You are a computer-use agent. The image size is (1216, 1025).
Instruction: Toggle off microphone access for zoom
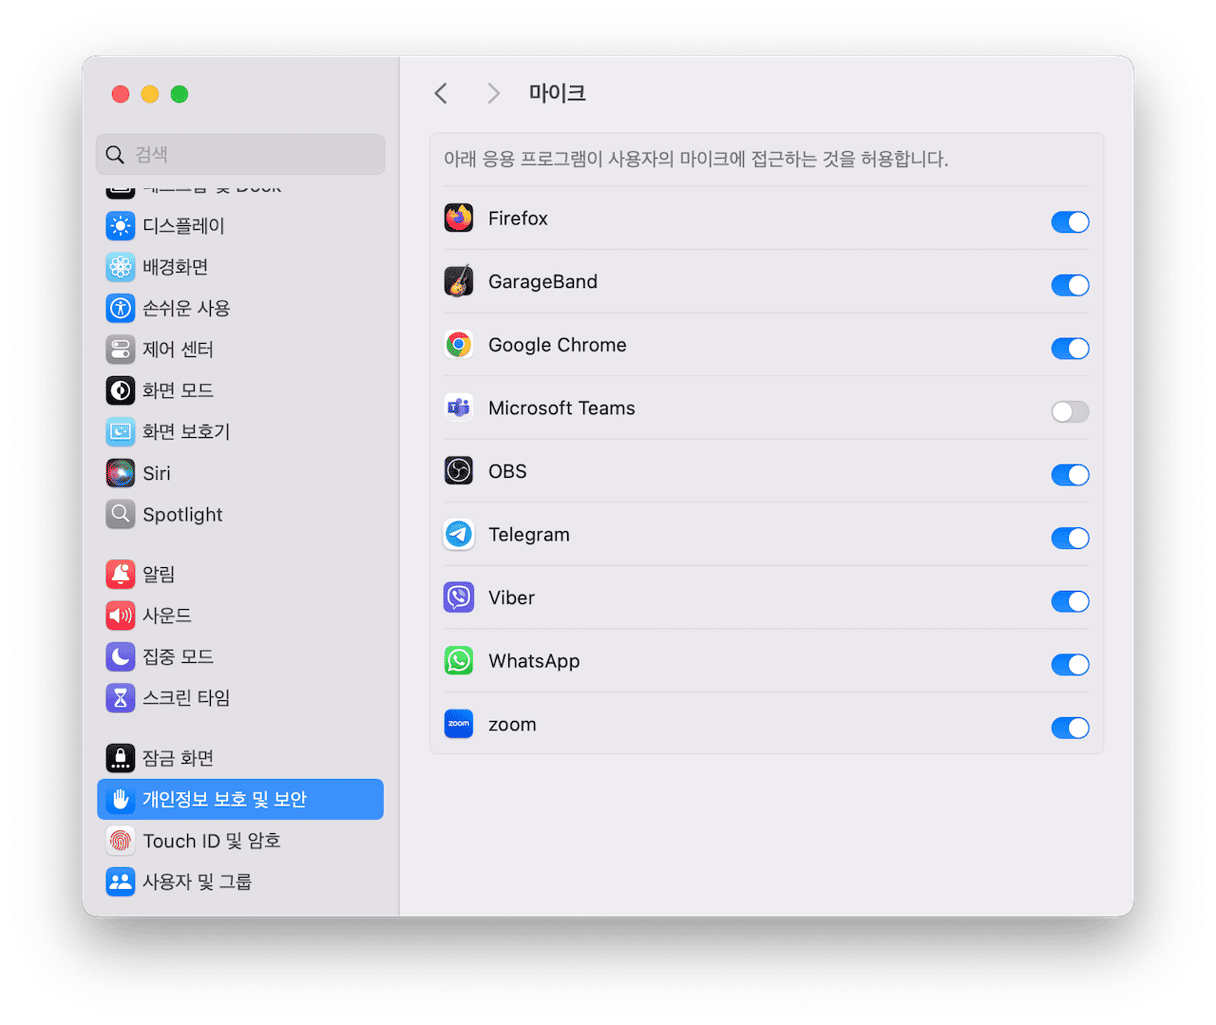coord(1069,728)
